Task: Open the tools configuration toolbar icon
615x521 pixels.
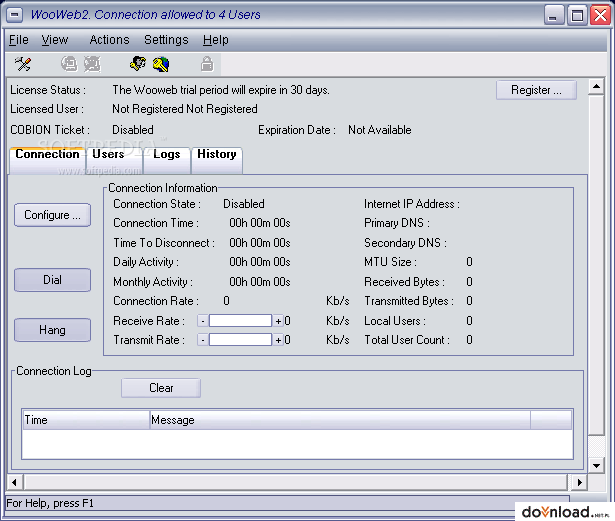Action: click(23, 64)
